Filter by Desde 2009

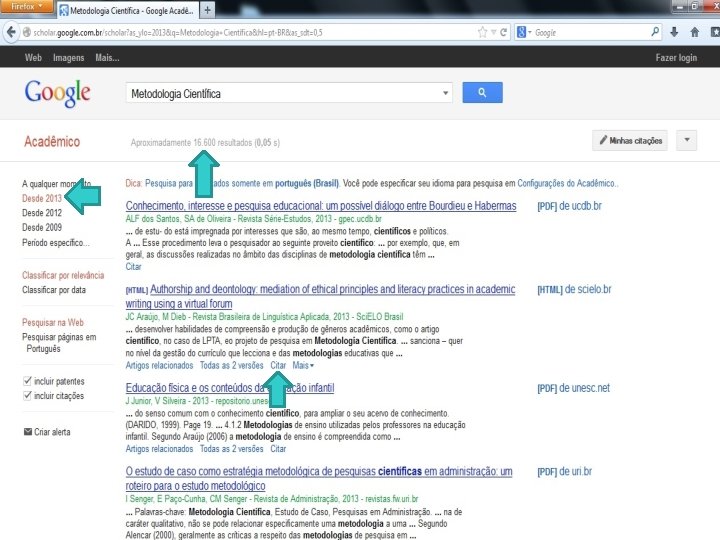[x=42, y=227]
